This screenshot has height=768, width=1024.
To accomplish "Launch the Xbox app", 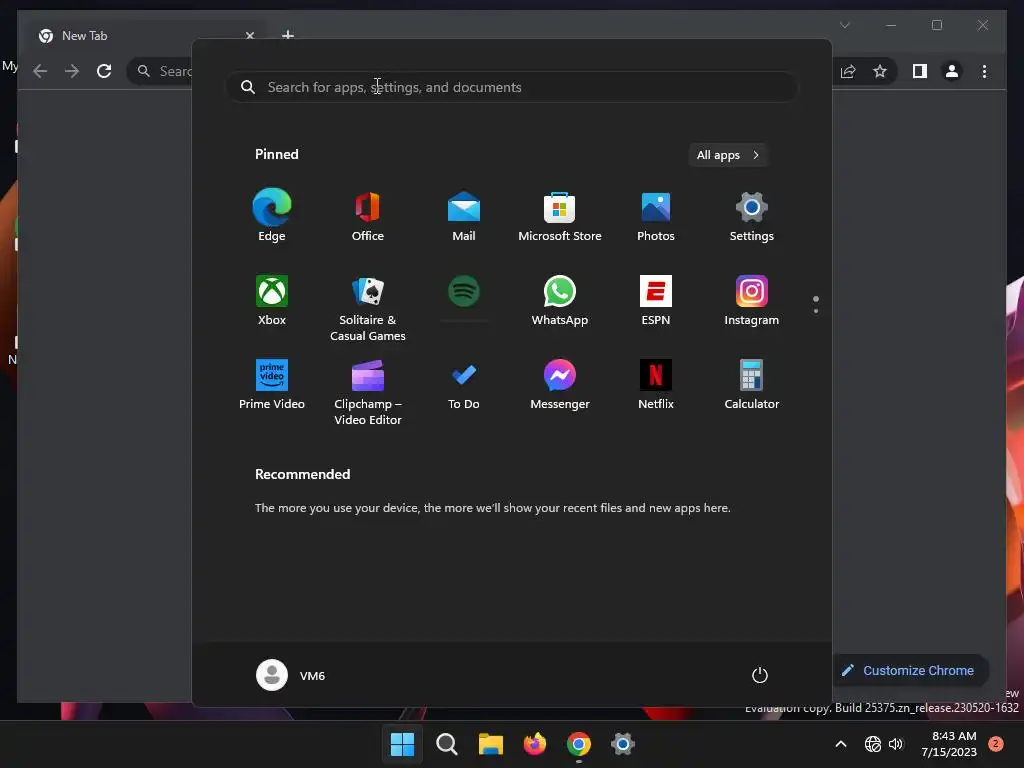I will 272,300.
